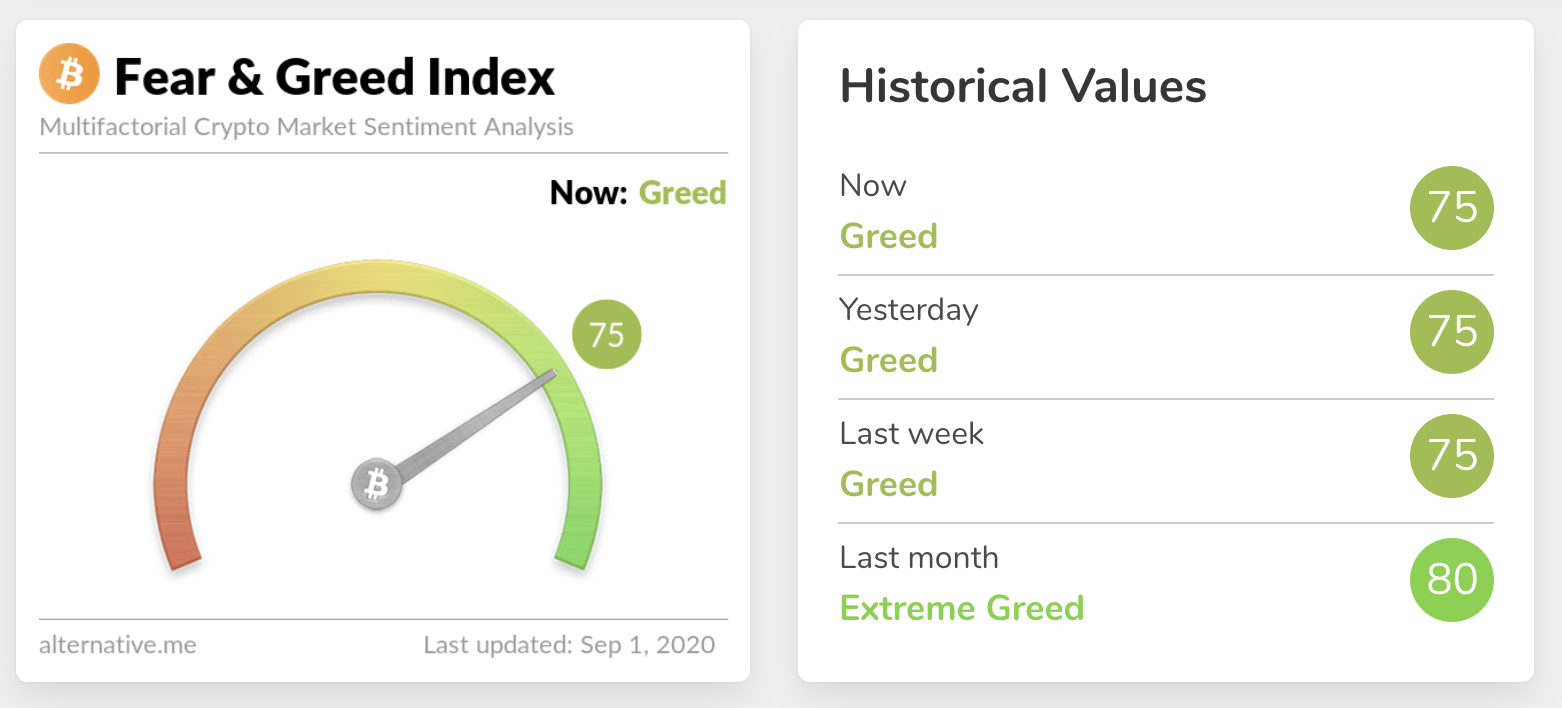Click the Historical Values heading
Screen dimensions: 1562x708
point(1023,86)
